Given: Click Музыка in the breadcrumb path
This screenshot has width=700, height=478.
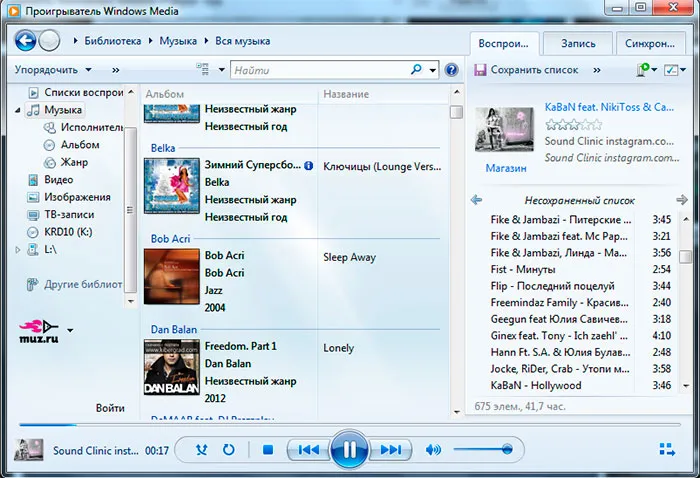Looking at the screenshot, I should (178, 41).
